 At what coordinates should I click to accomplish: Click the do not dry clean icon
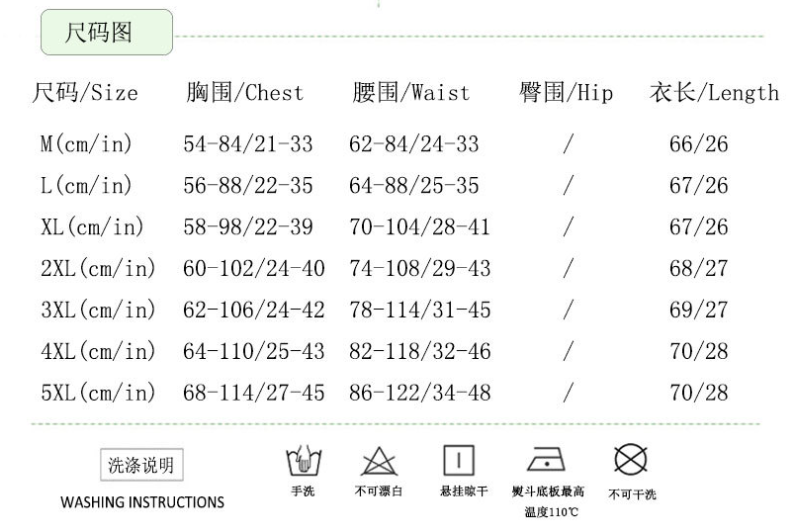pos(625,461)
